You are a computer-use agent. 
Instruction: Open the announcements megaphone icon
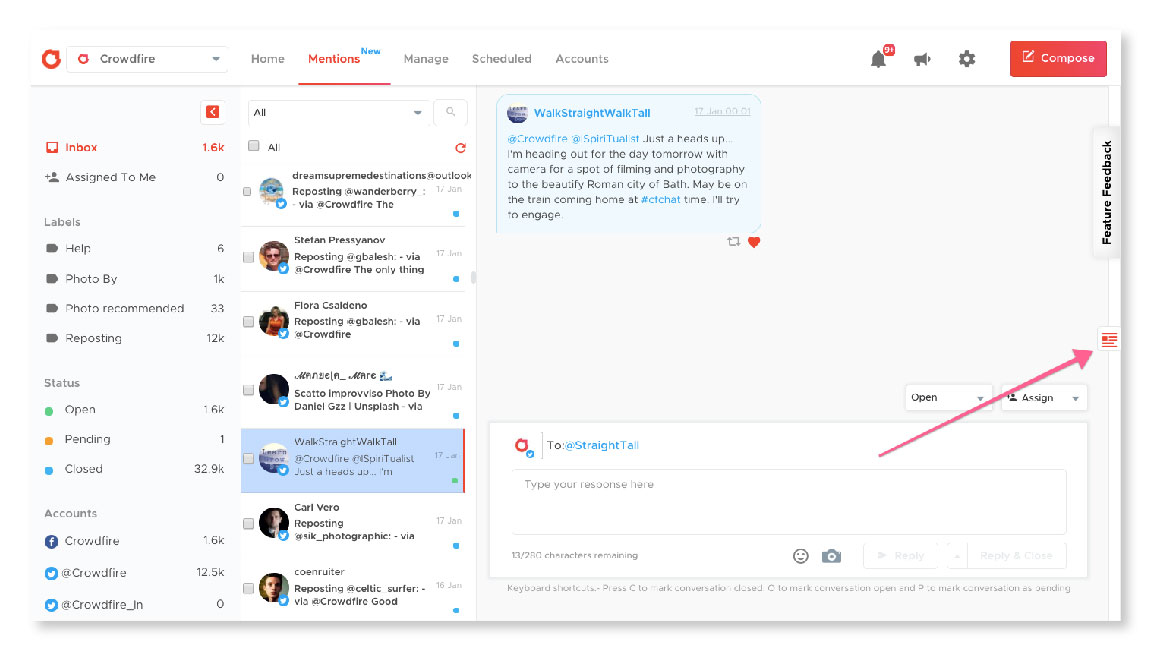click(x=922, y=59)
